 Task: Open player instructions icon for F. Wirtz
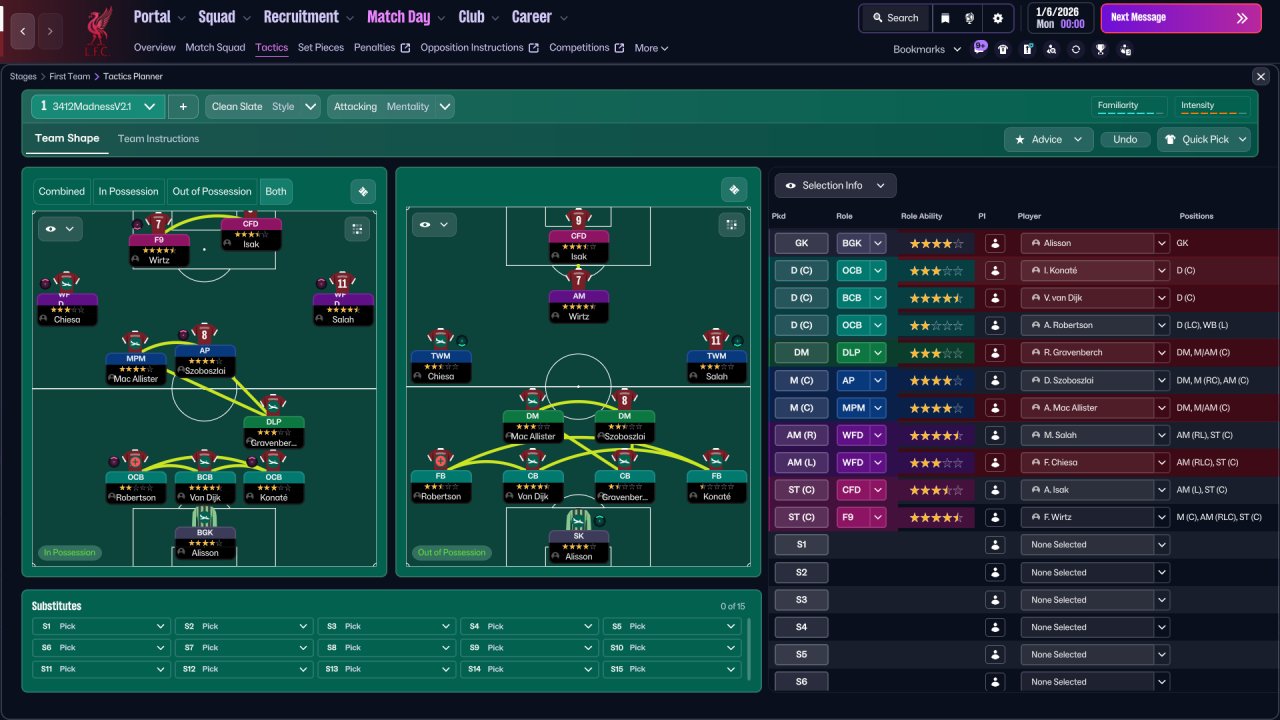pos(994,517)
